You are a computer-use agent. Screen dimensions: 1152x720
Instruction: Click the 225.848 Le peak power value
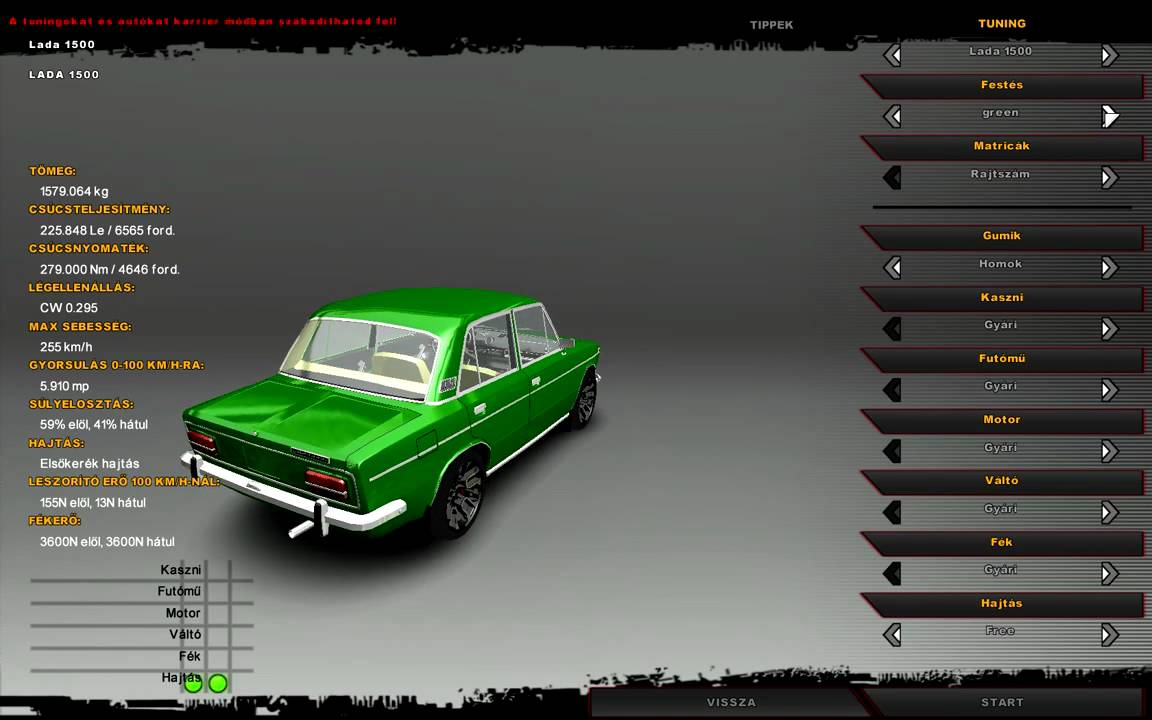click(x=107, y=231)
